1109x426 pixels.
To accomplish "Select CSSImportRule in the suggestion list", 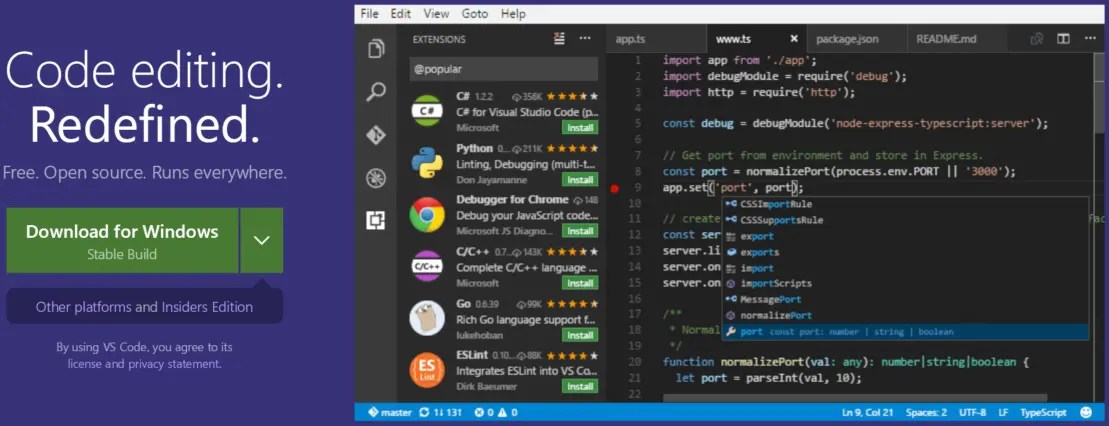I will click(x=905, y=205).
